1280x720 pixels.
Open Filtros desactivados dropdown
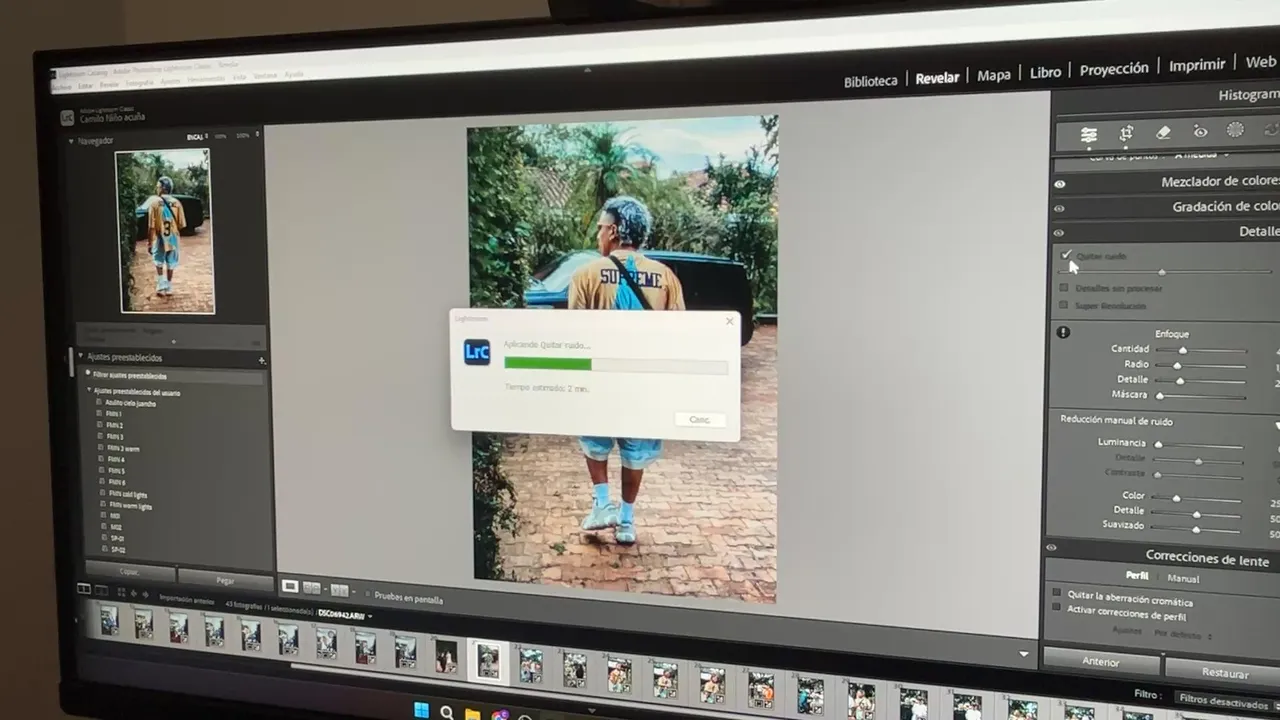[x=1228, y=700]
